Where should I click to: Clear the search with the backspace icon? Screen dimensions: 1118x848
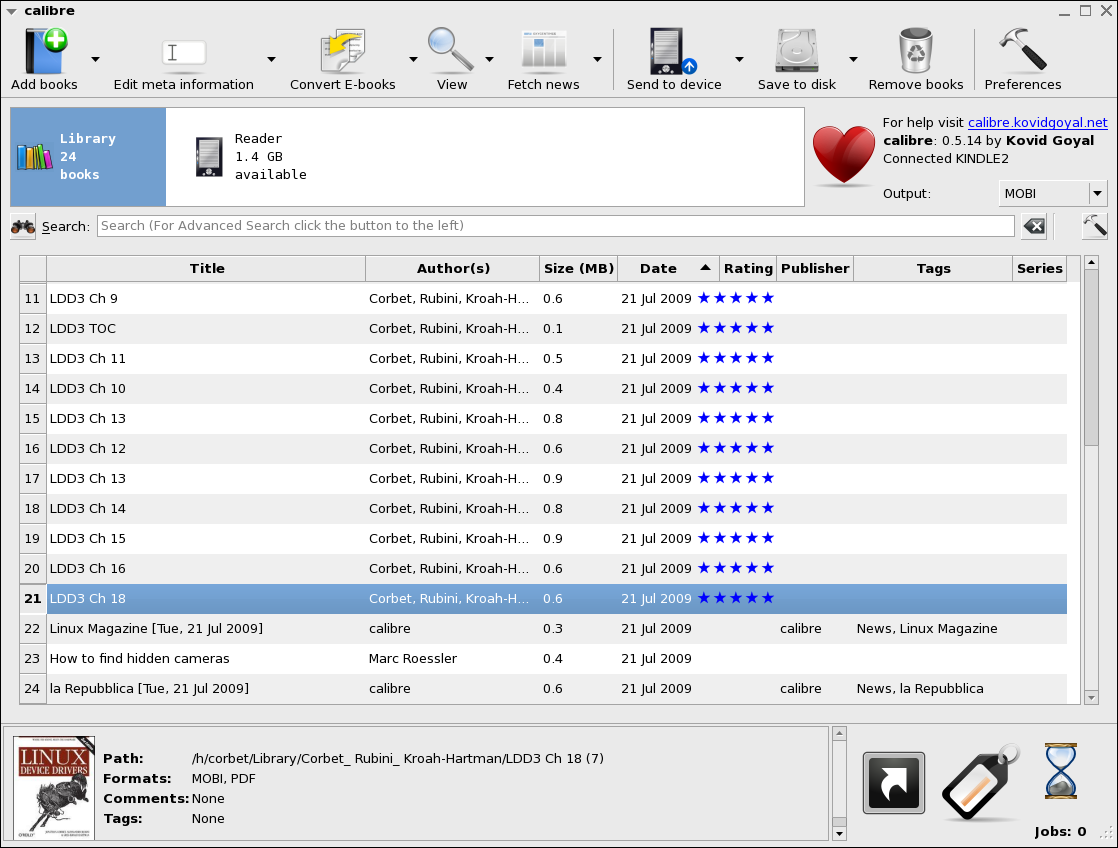(1034, 227)
